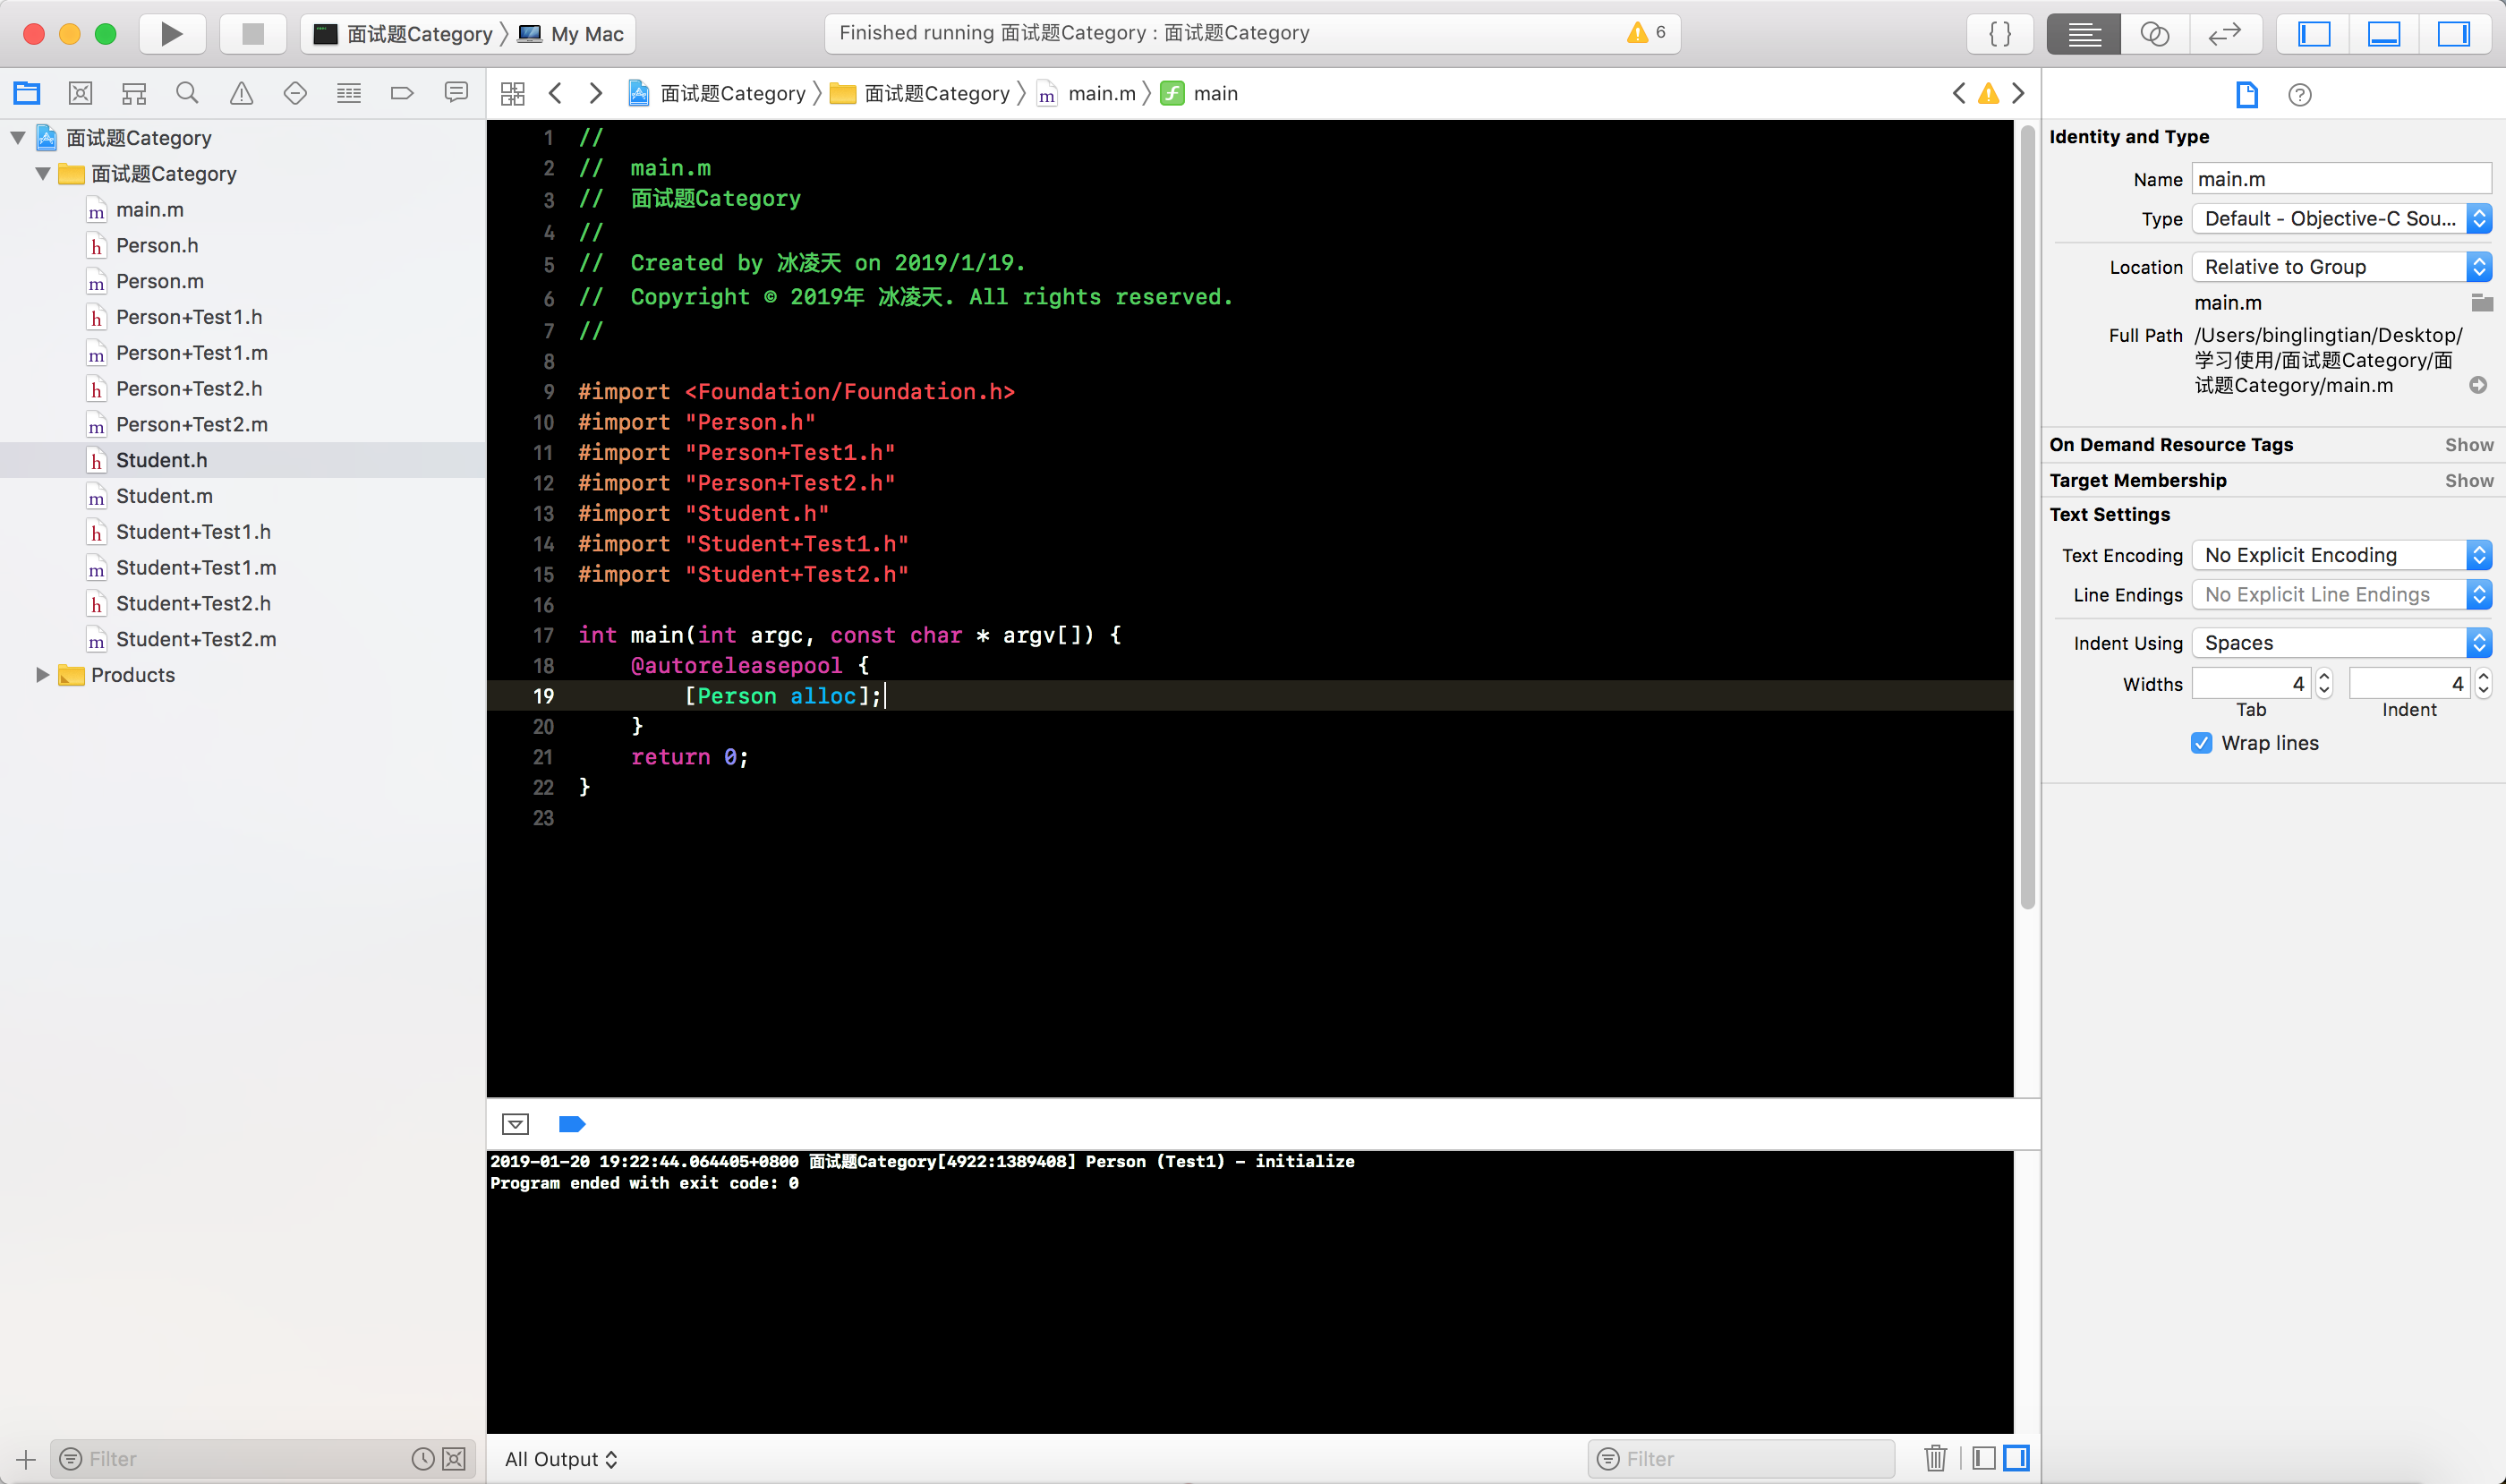The height and width of the screenshot is (1484, 2506).
Task: Open the Quick Help inspector icon
Action: tap(2299, 95)
